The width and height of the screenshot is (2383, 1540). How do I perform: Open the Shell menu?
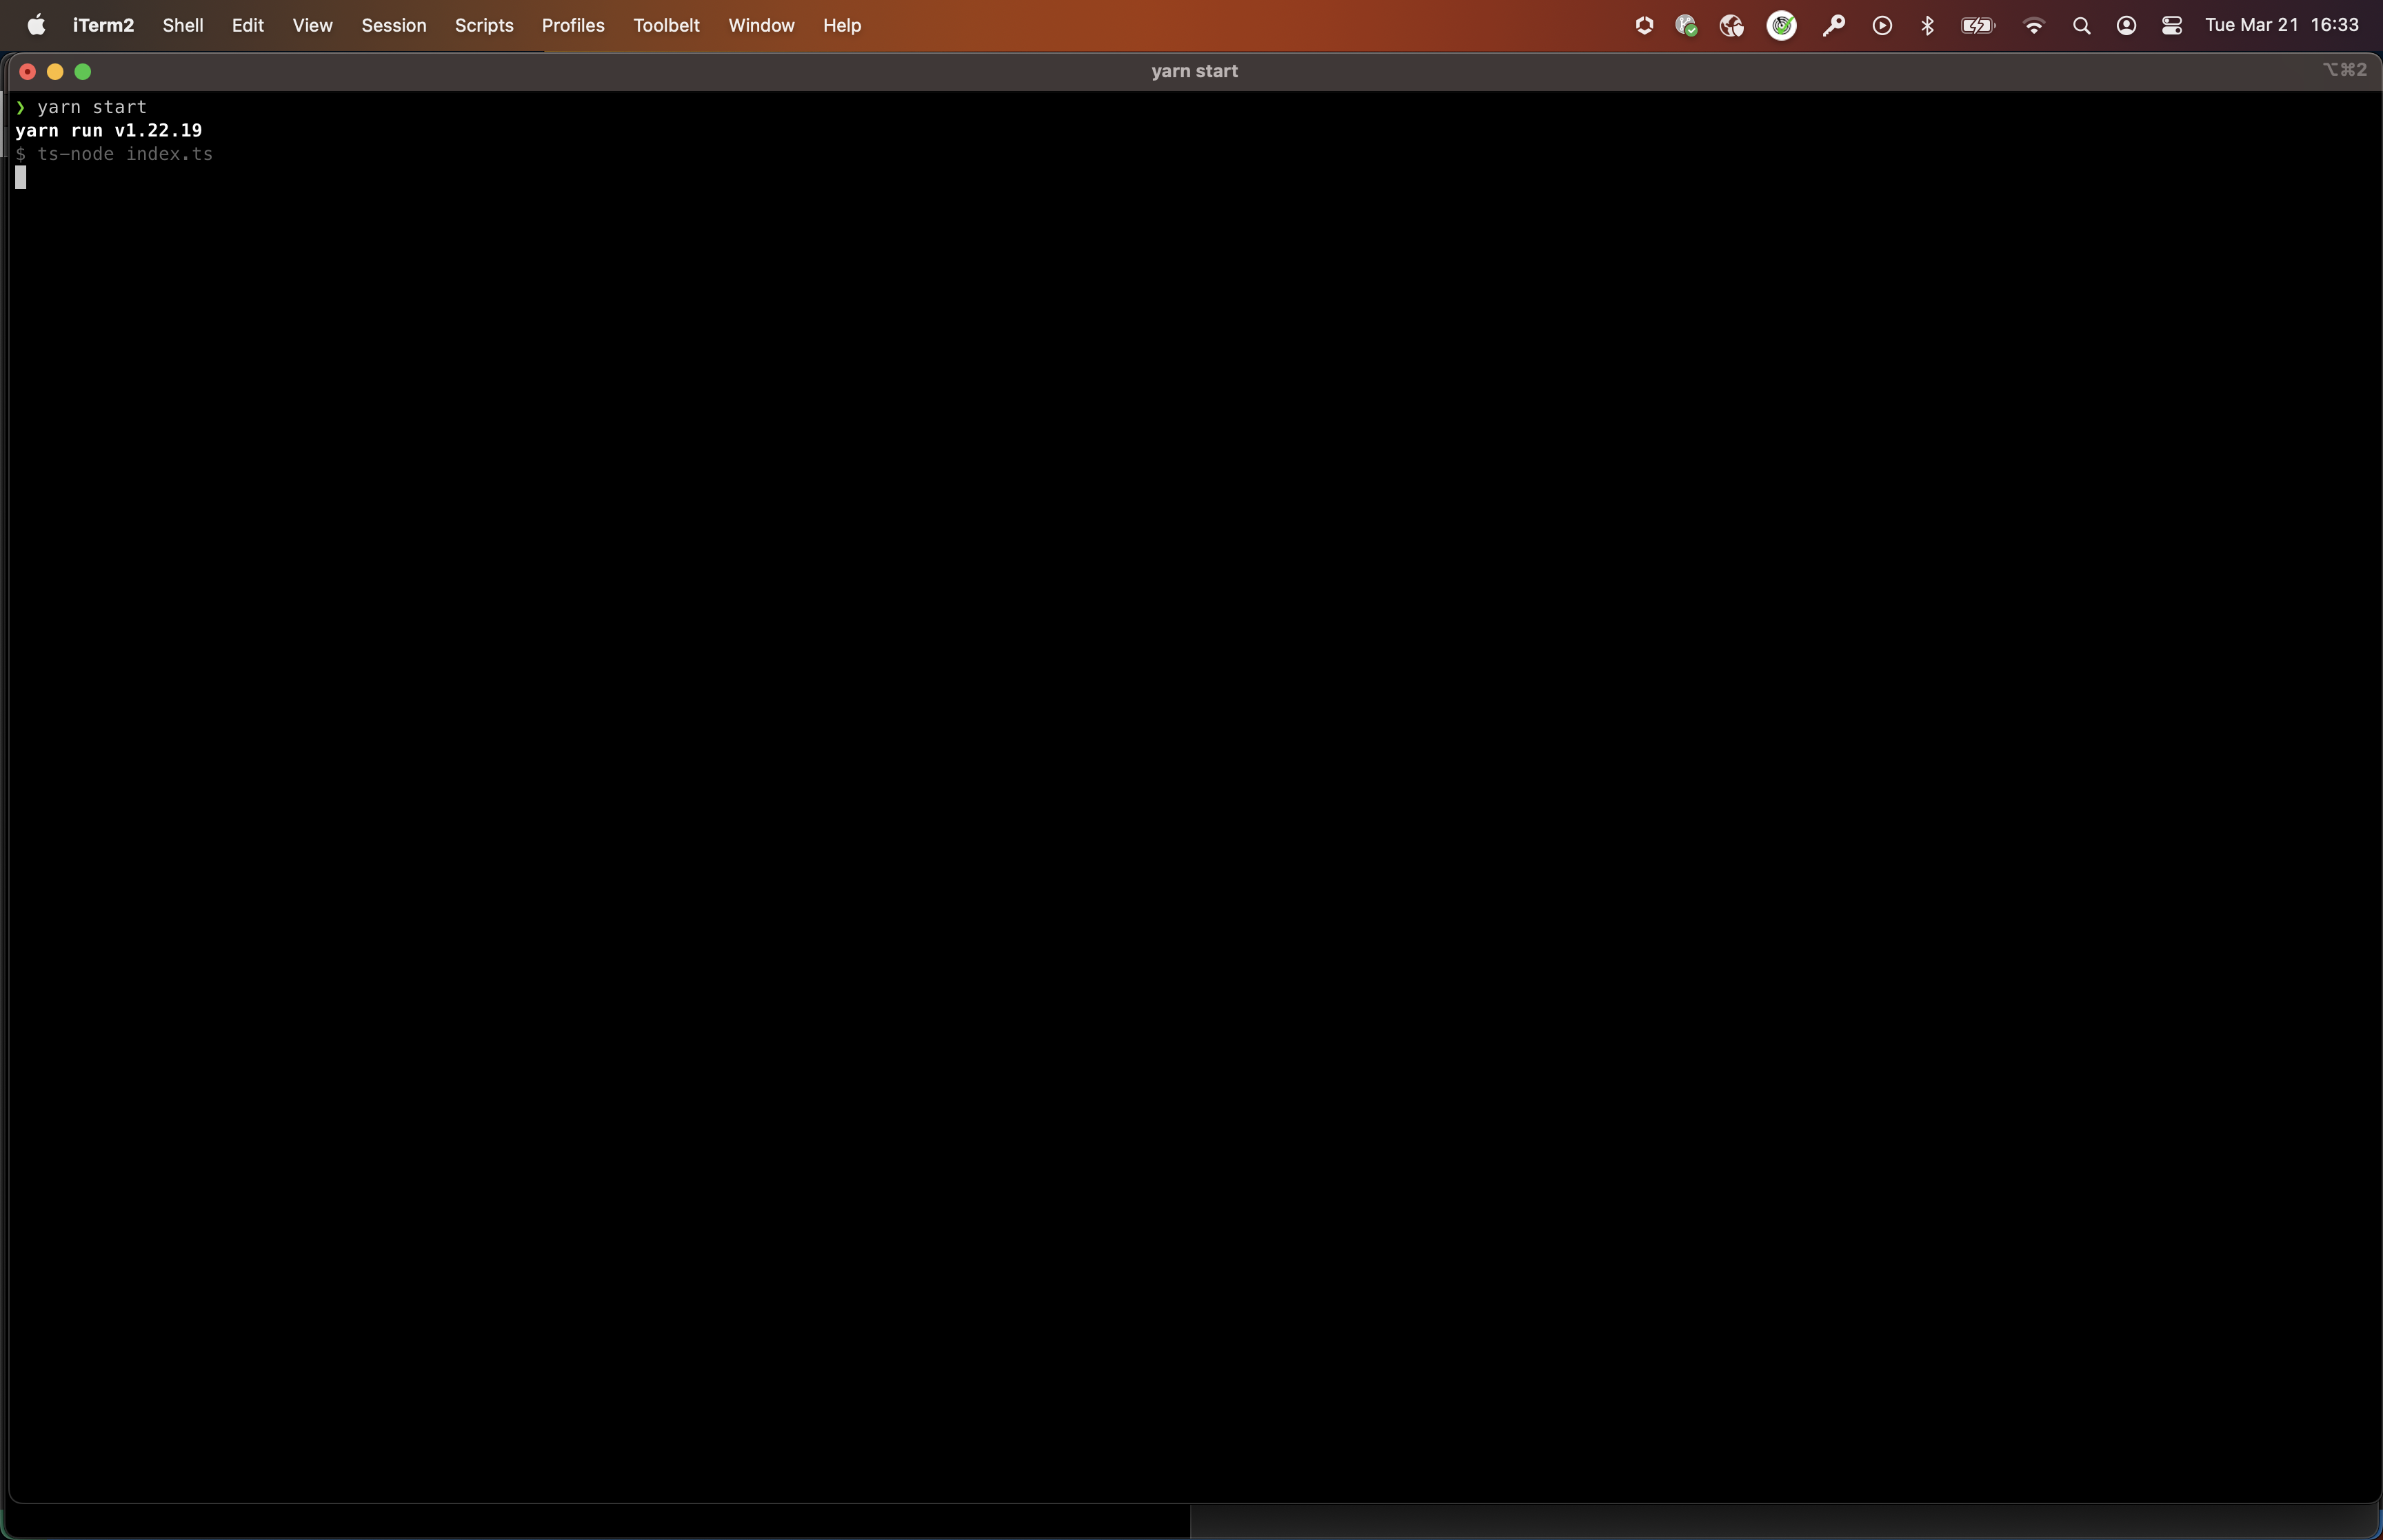click(x=182, y=25)
